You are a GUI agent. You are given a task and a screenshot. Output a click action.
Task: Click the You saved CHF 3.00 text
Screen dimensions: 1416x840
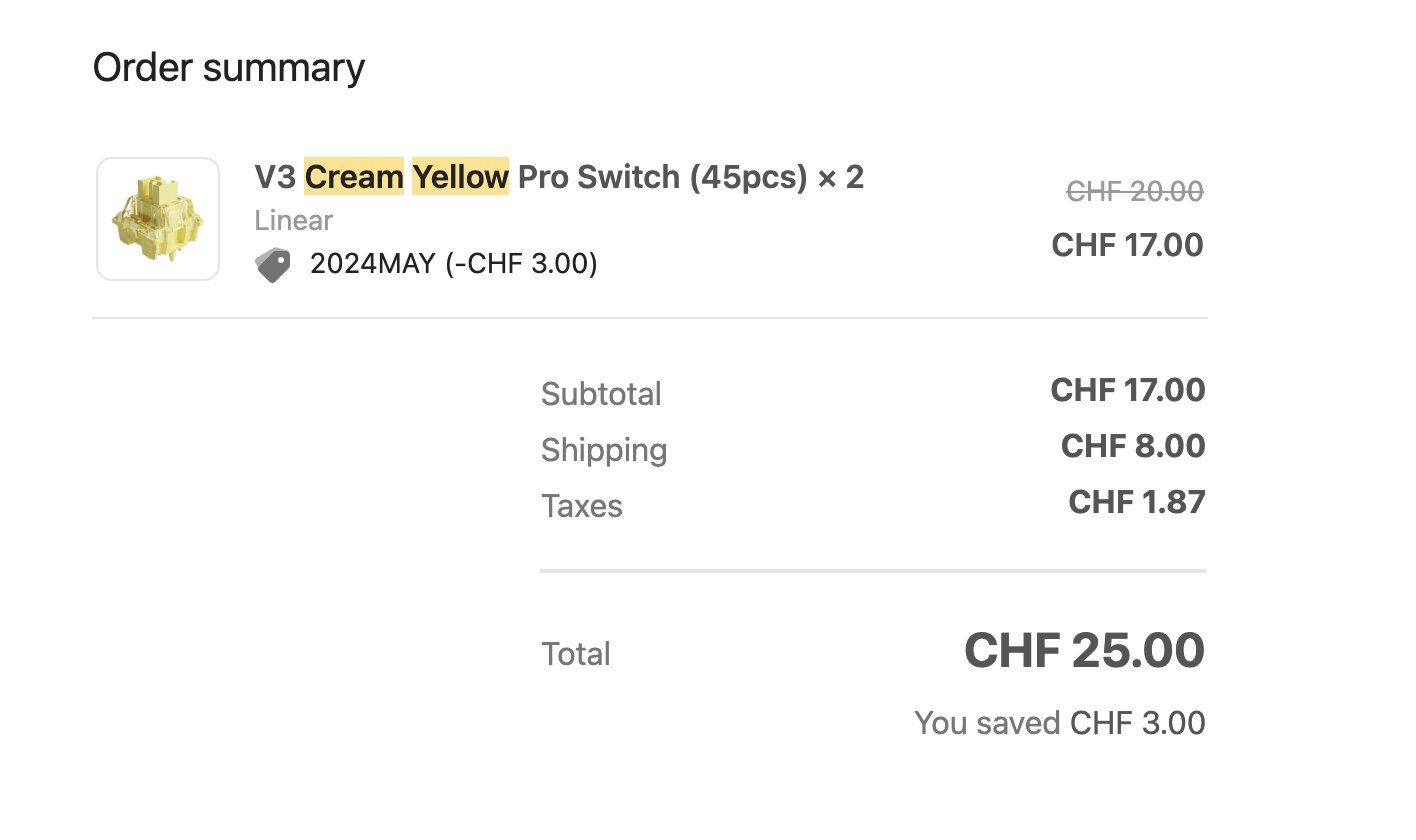1060,723
